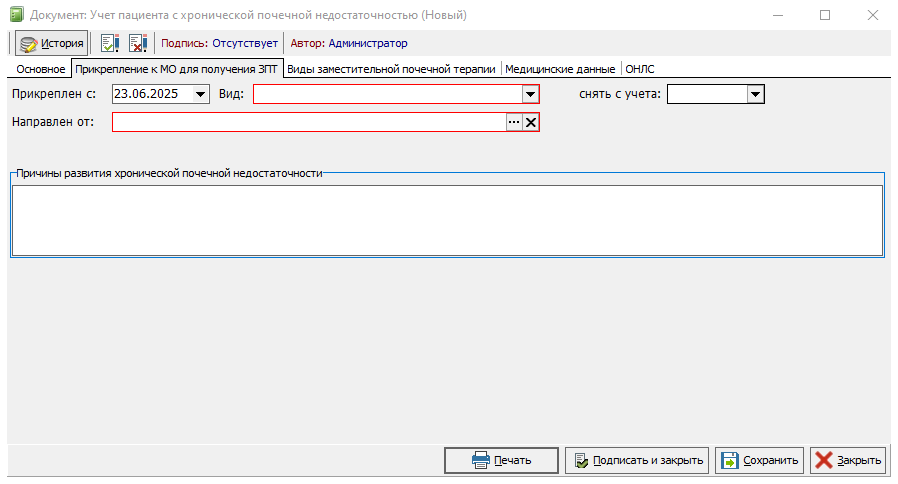This screenshot has height=484, width=898.
Task: Save document via Сохранить button
Action: tap(759, 461)
